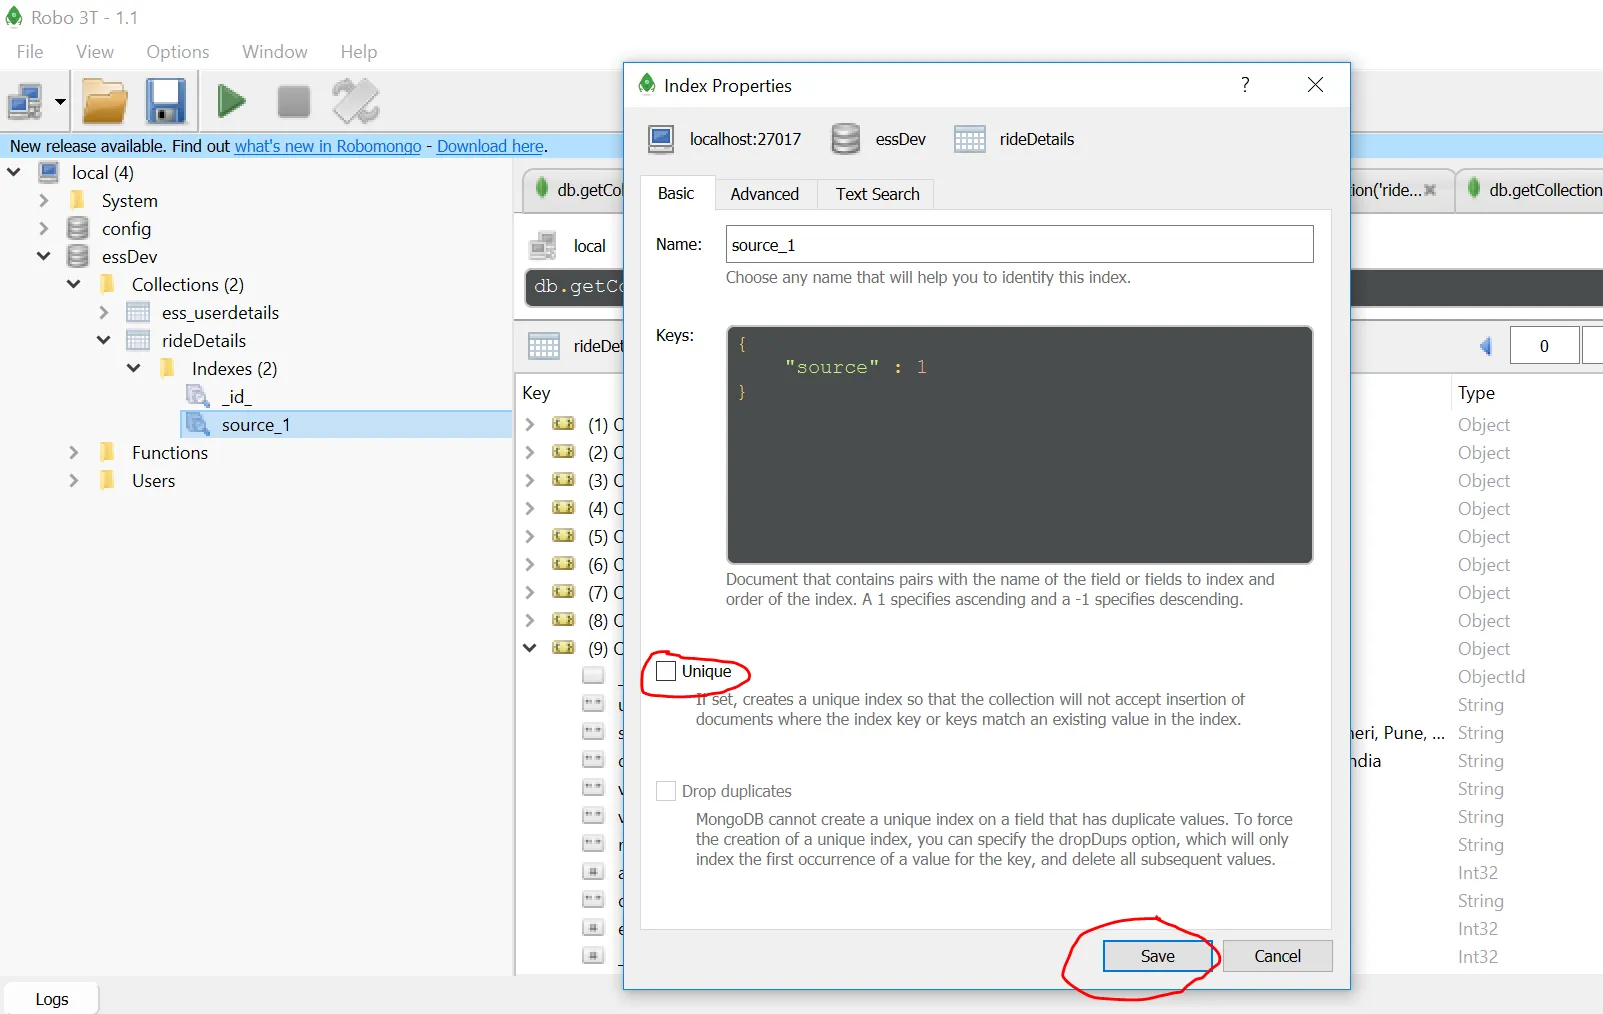The image size is (1603, 1014).
Task: Click the dialog help question mark
Action: [x=1245, y=85]
